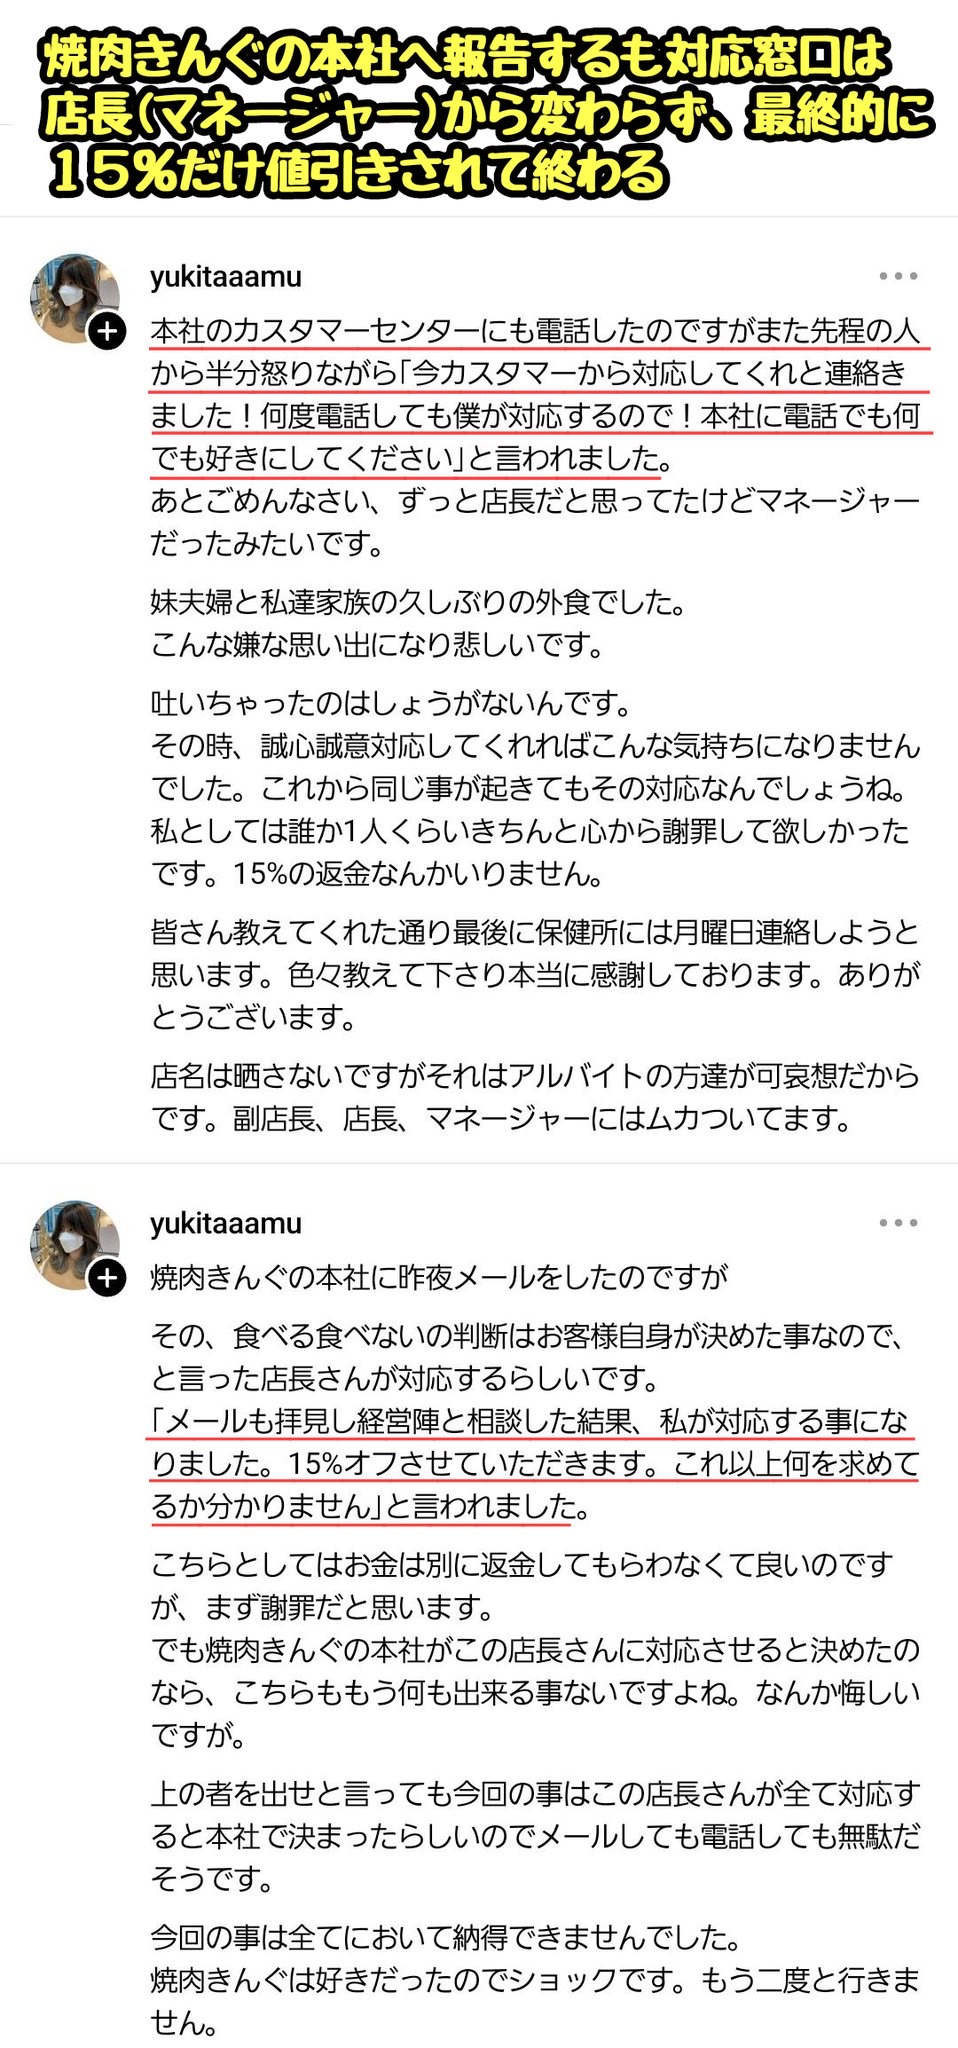Select the line 今回の事は全てにおいて納得できませんでした
Image resolution: width=958 pixels, height=2048 pixels.
[x=446, y=1938]
